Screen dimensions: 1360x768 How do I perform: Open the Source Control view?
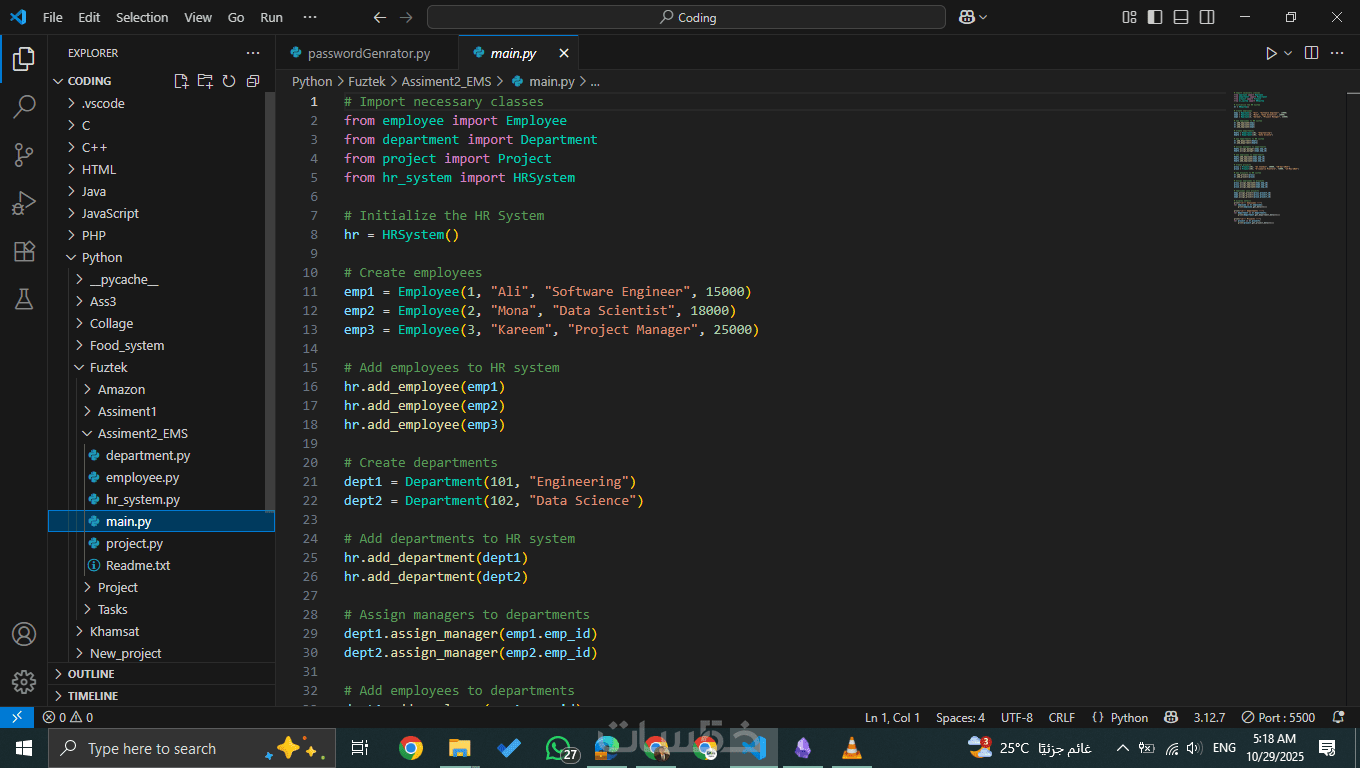24,155
